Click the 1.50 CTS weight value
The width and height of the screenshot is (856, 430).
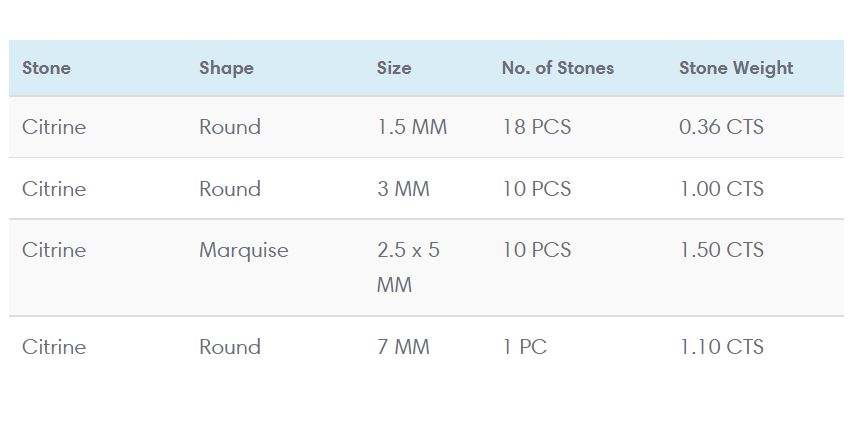(x=721, y=250)
